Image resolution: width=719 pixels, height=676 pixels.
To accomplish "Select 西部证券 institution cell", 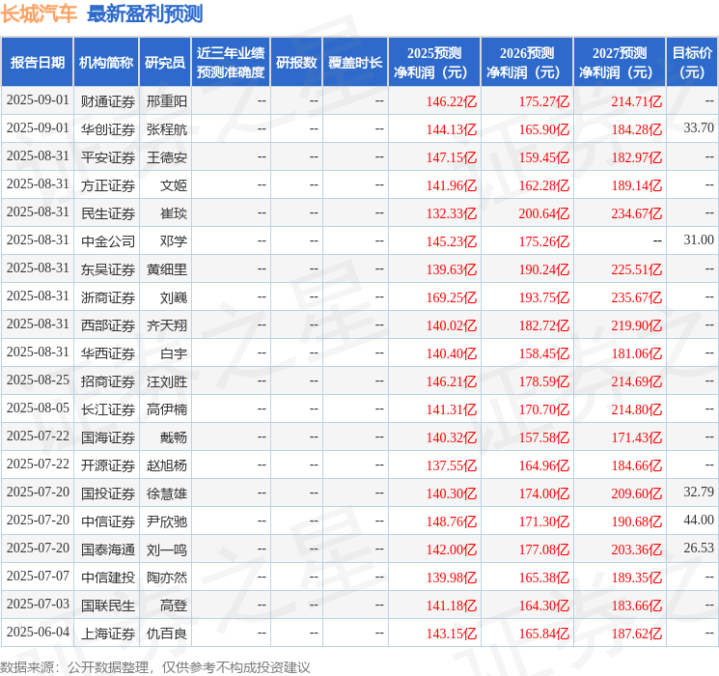I will pos(108,326).
